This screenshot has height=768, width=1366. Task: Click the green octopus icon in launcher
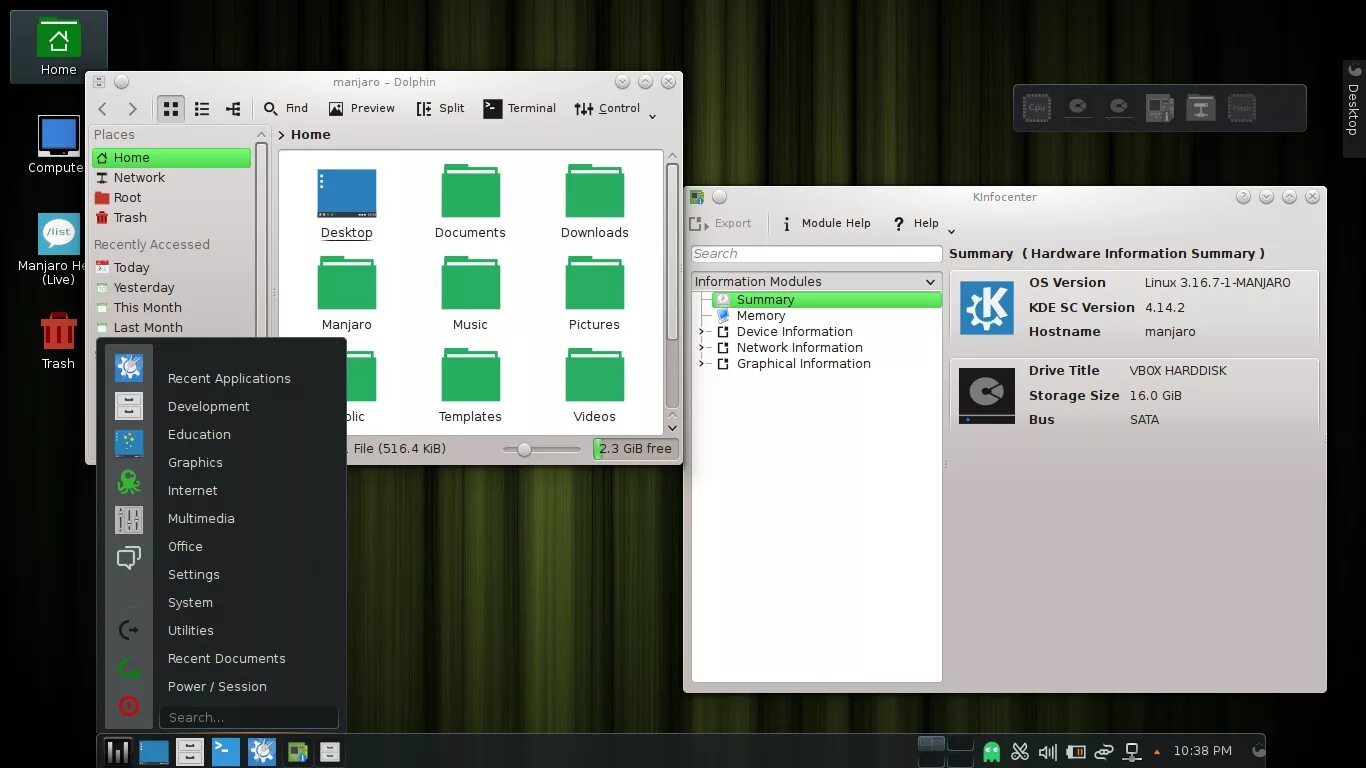coord(129,482)
